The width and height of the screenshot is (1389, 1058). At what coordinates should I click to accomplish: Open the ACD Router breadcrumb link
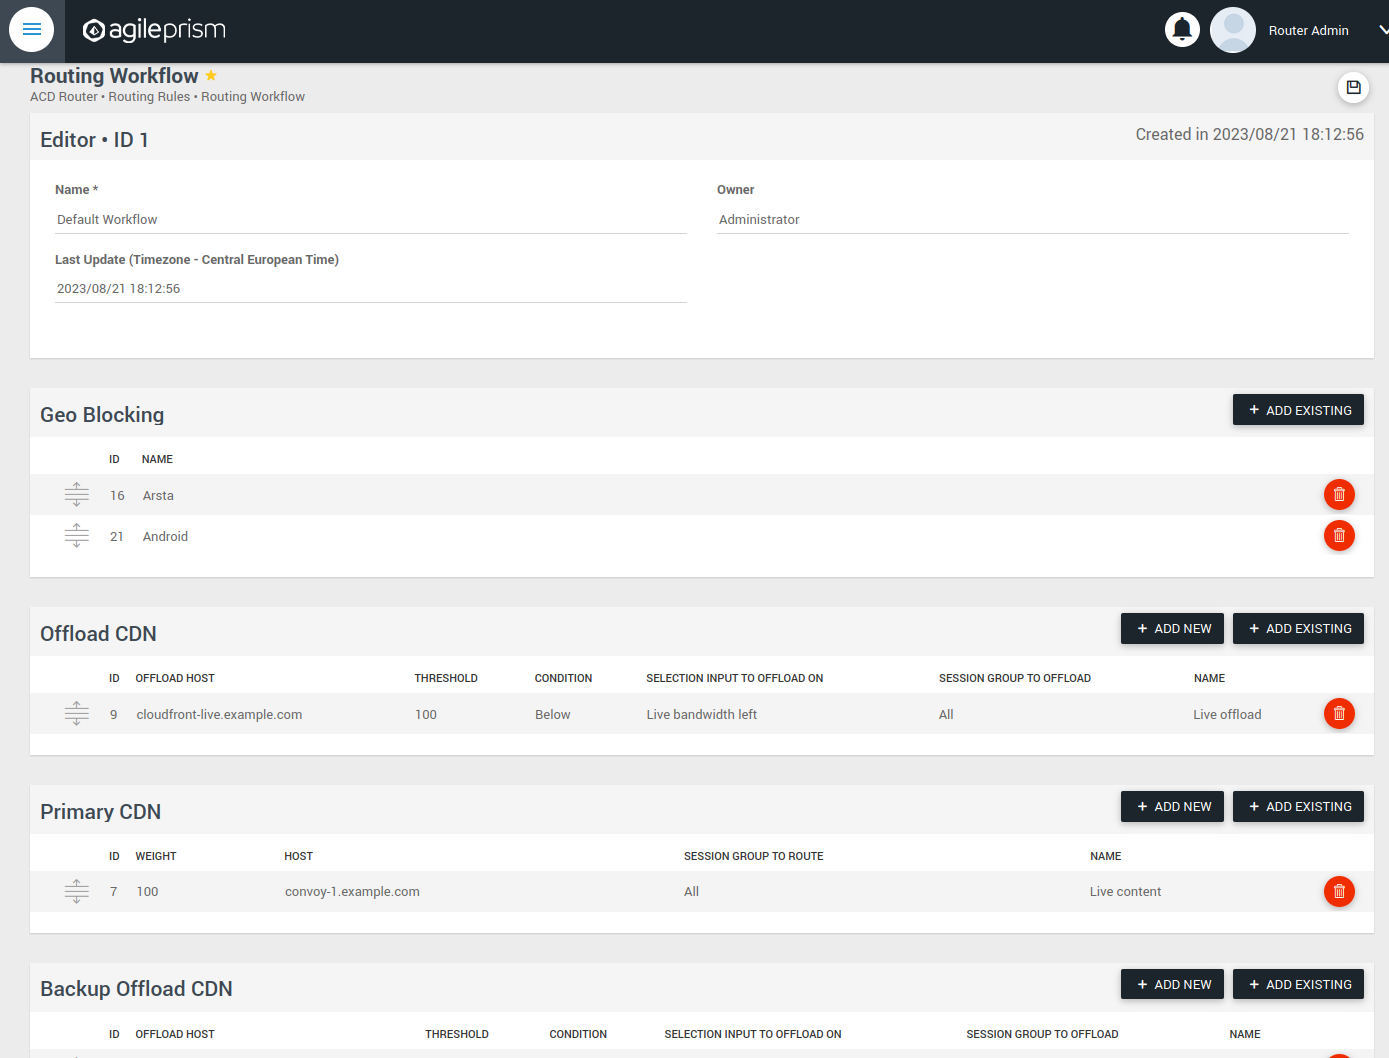tap(63, 96)
